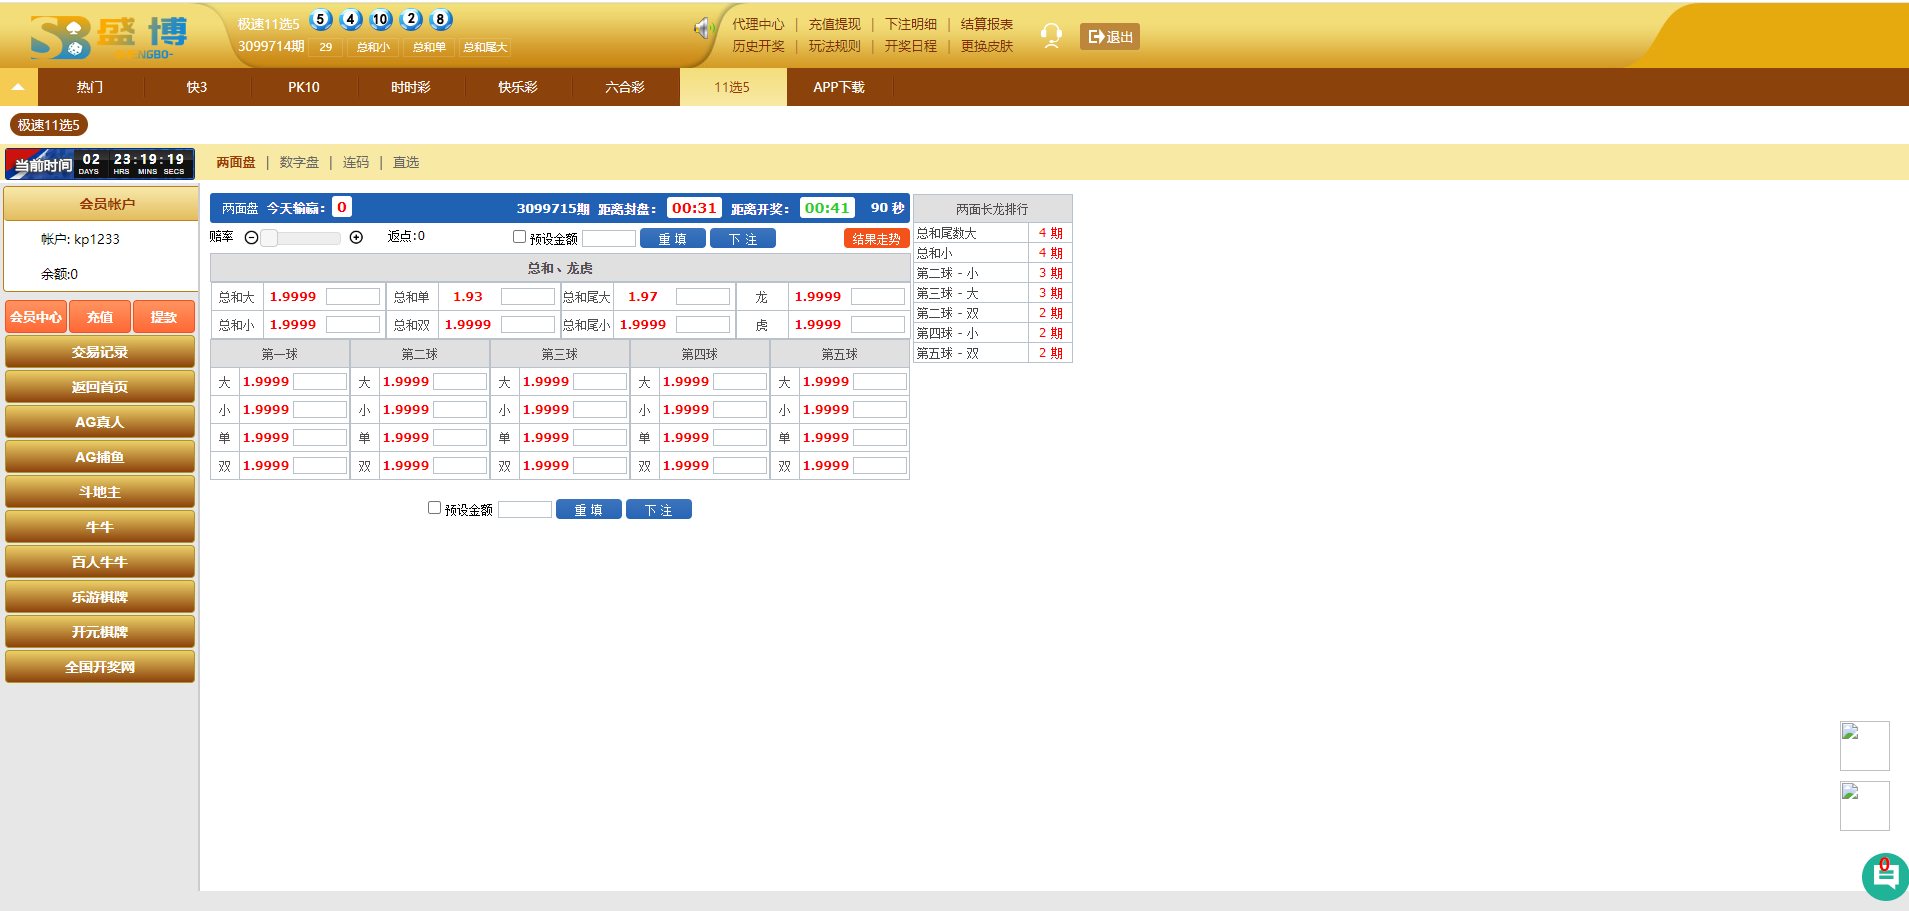The image size is (1909, 911).
Task: Toggle the bottom 预设金额 checkbox
Action: coord(434,508)
